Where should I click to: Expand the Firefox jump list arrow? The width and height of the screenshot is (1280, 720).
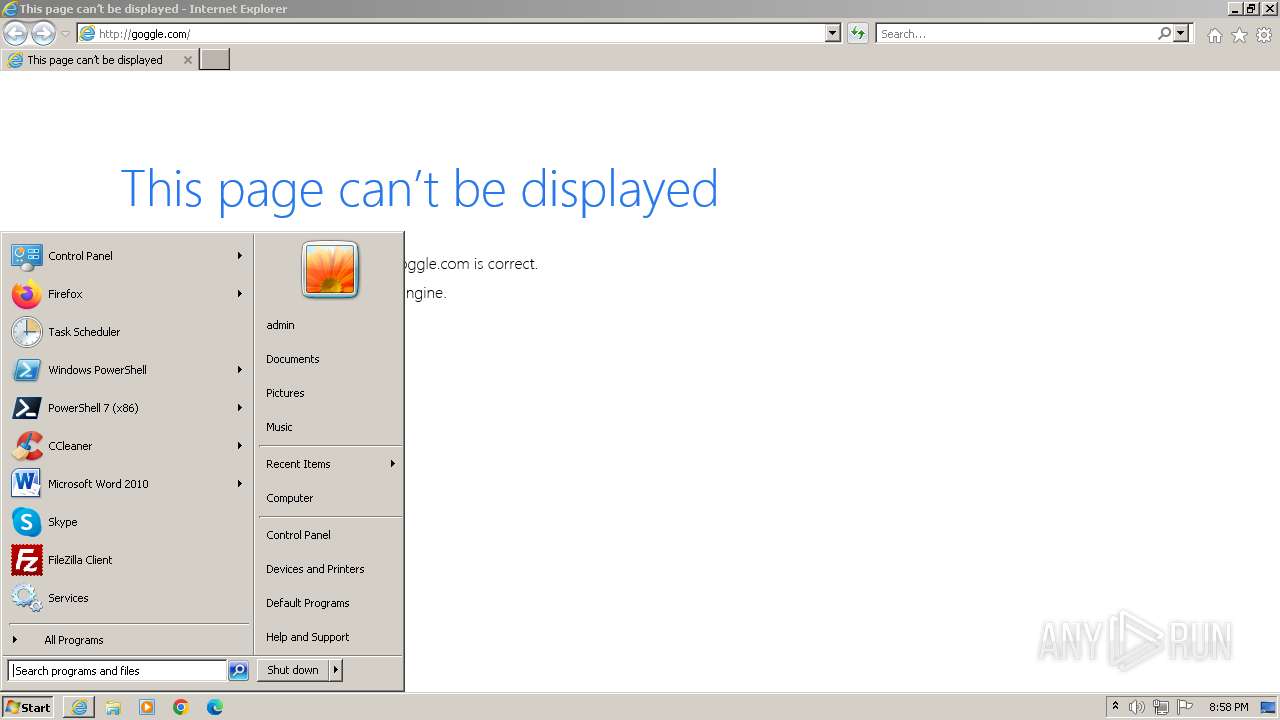pos(240,294)
